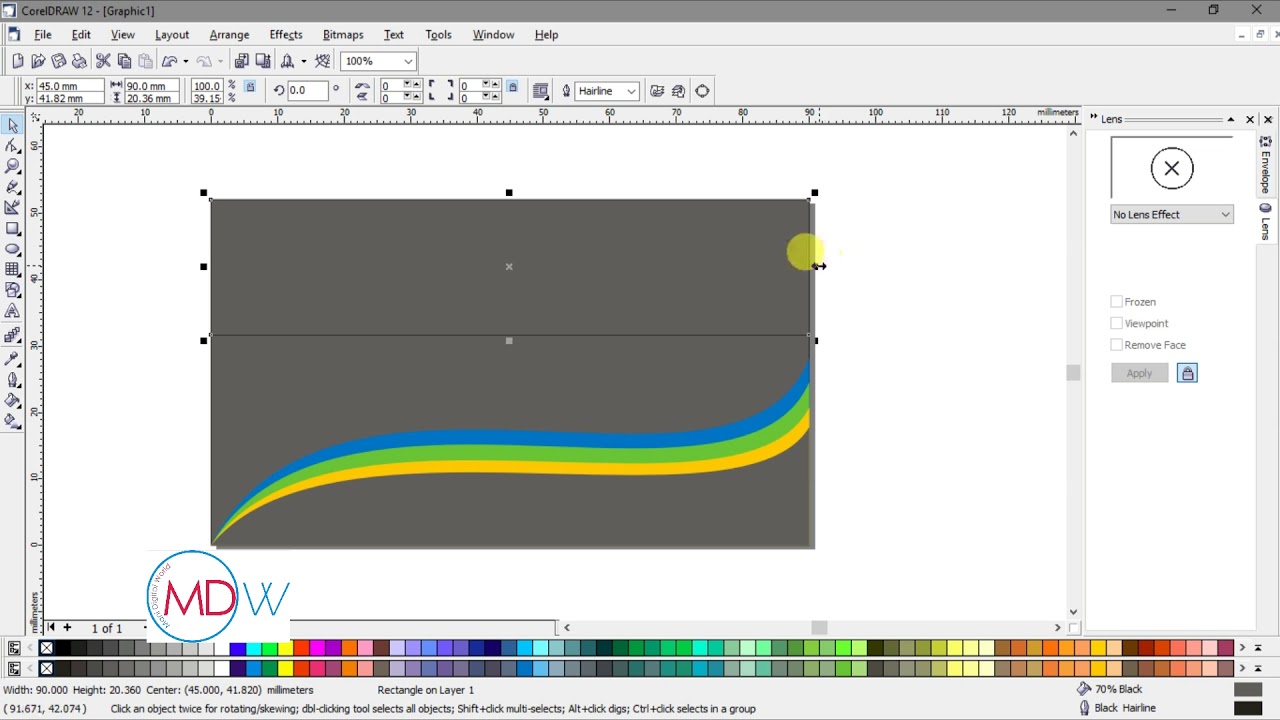Click the angle of rotation field
Screen dimensions: 1280x720
coord(307,91)
